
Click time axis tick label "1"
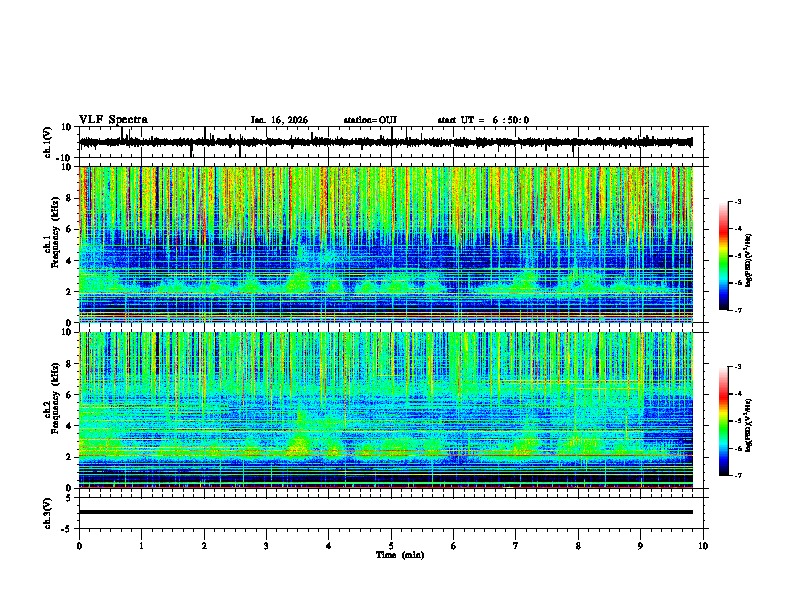point(141,546)
